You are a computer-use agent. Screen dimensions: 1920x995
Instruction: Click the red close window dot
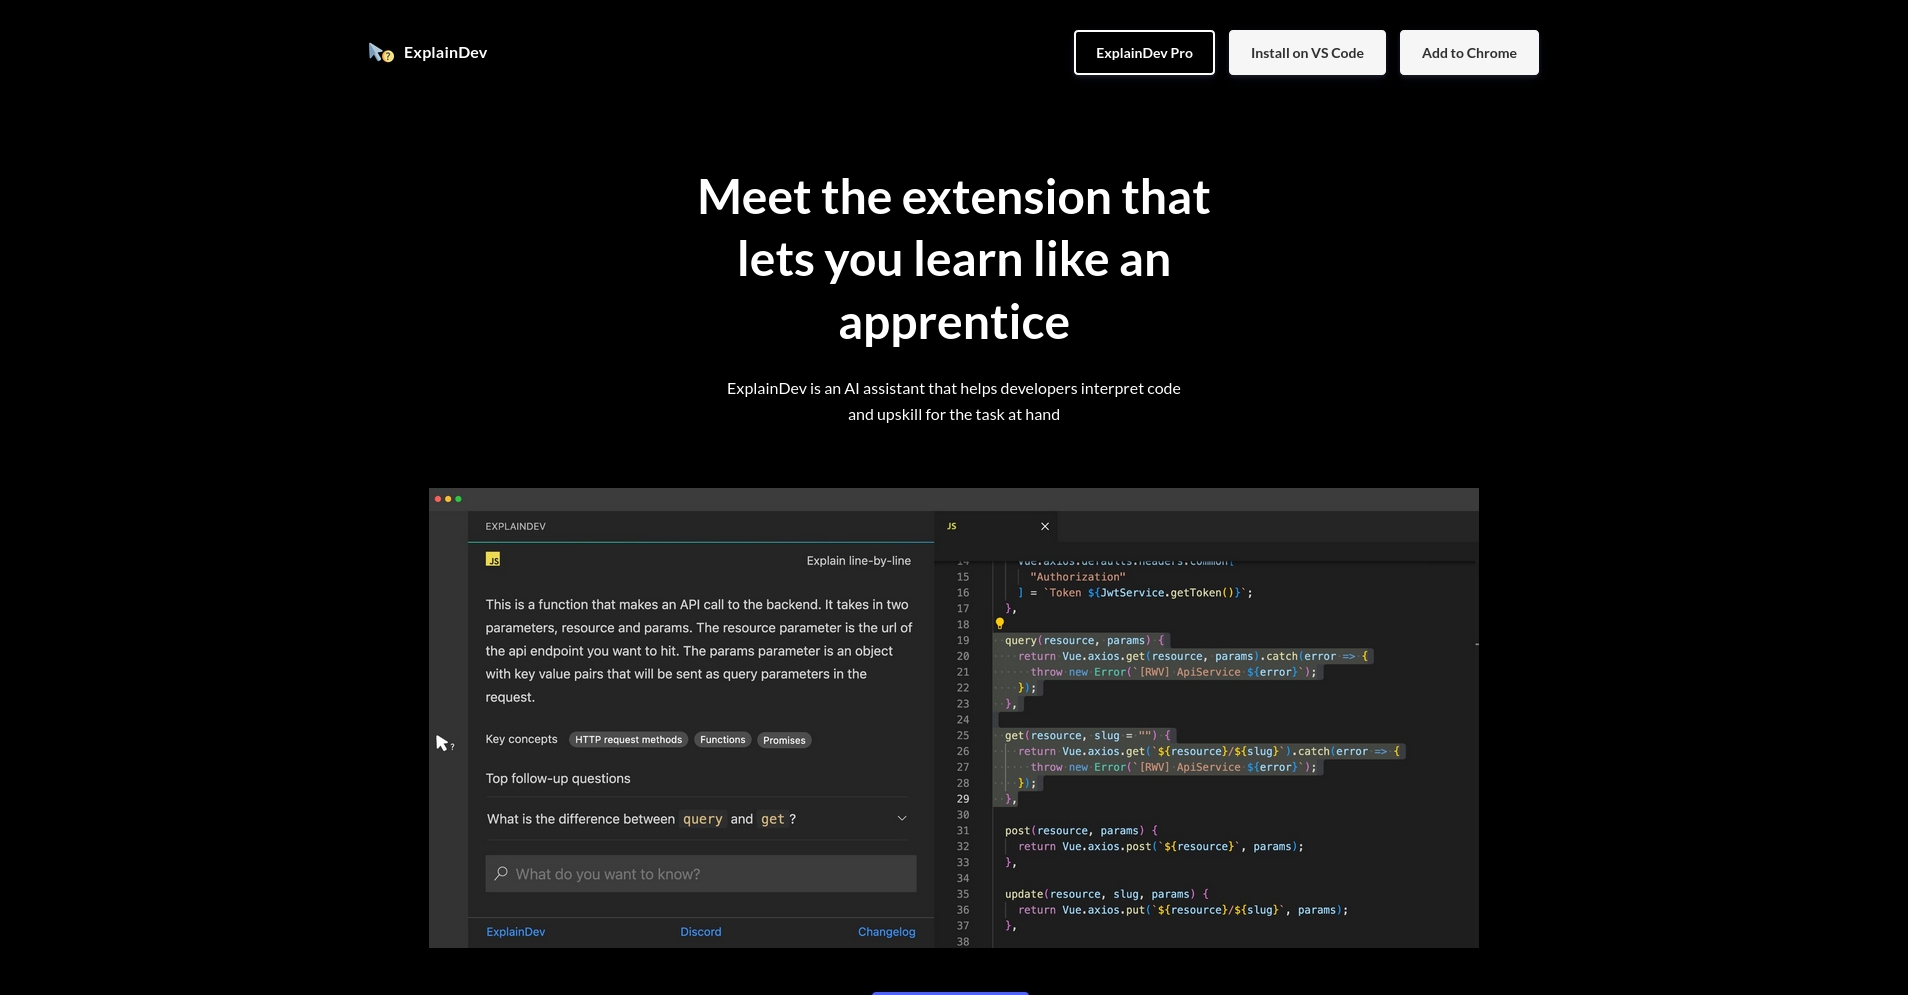[438, 499]
